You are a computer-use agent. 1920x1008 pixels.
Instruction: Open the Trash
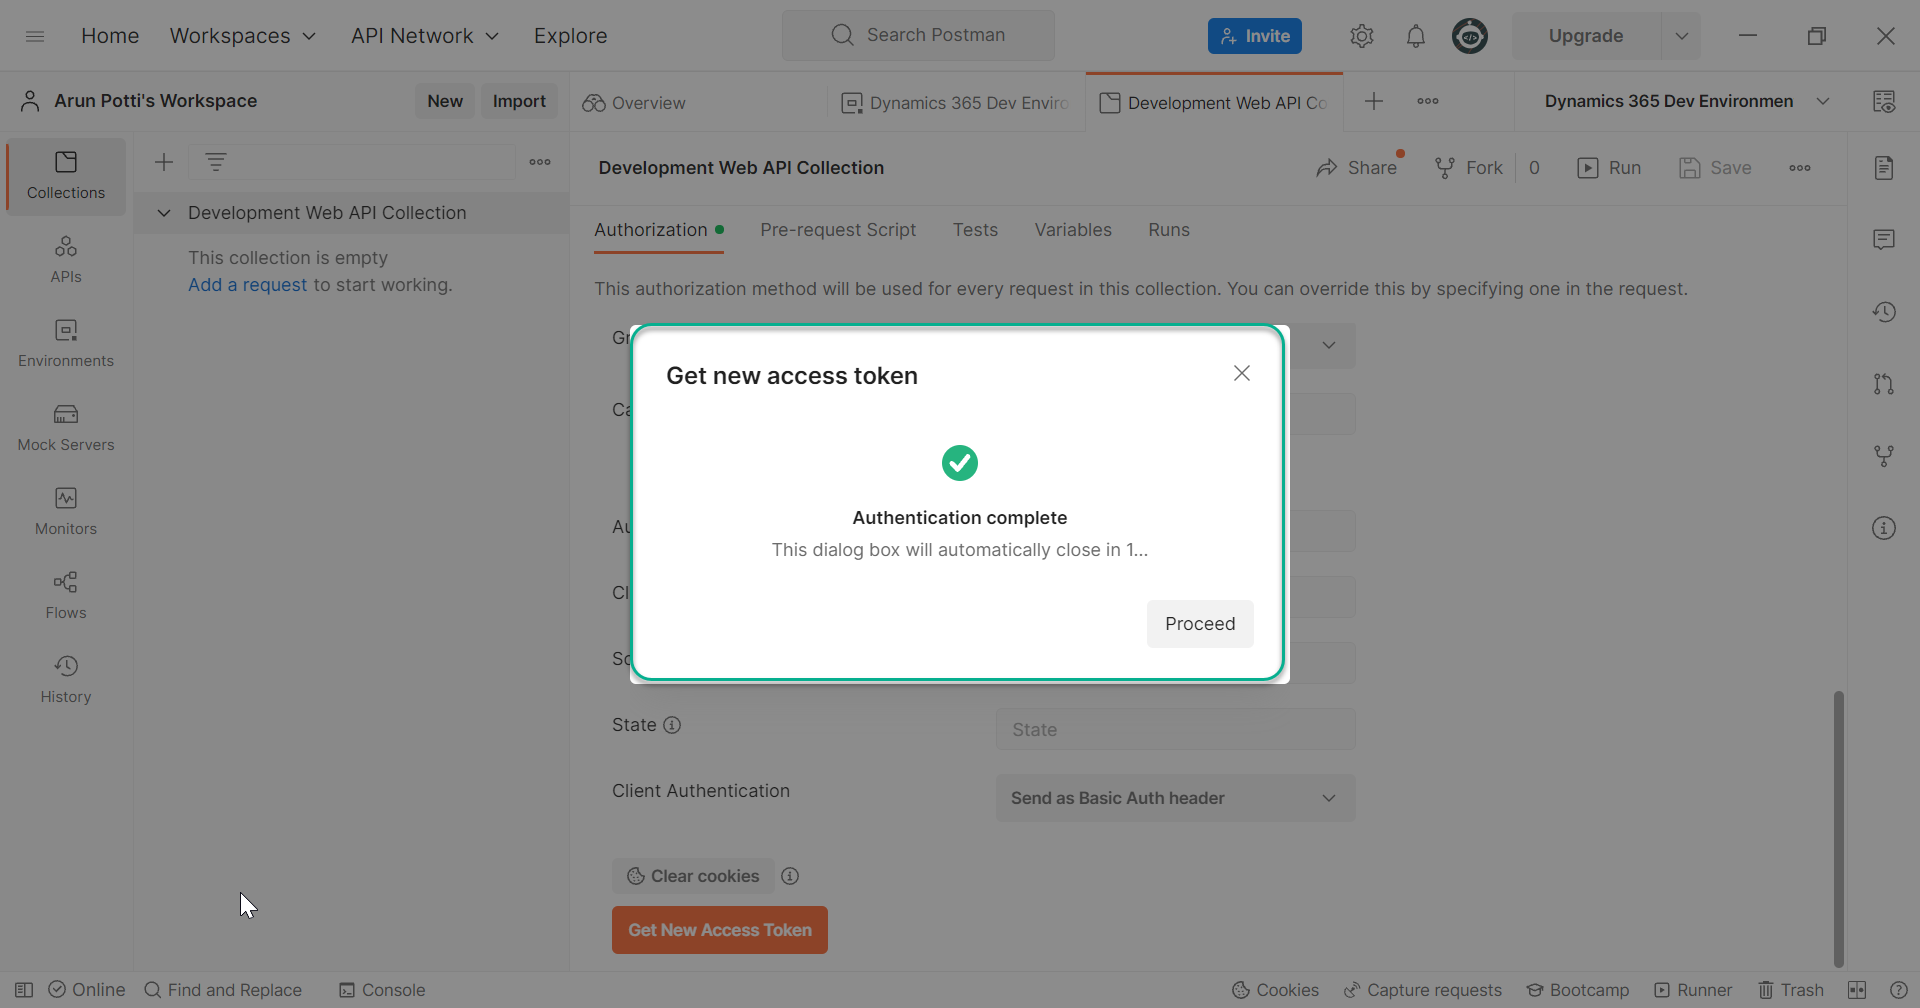click(1789, 990)
